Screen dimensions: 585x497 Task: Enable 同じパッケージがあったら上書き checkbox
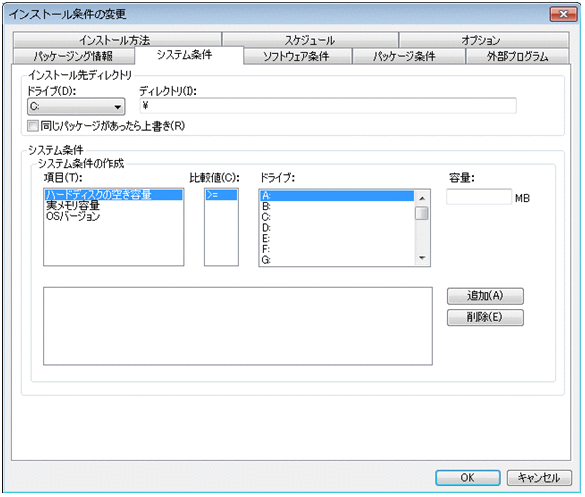click(33, 126)
